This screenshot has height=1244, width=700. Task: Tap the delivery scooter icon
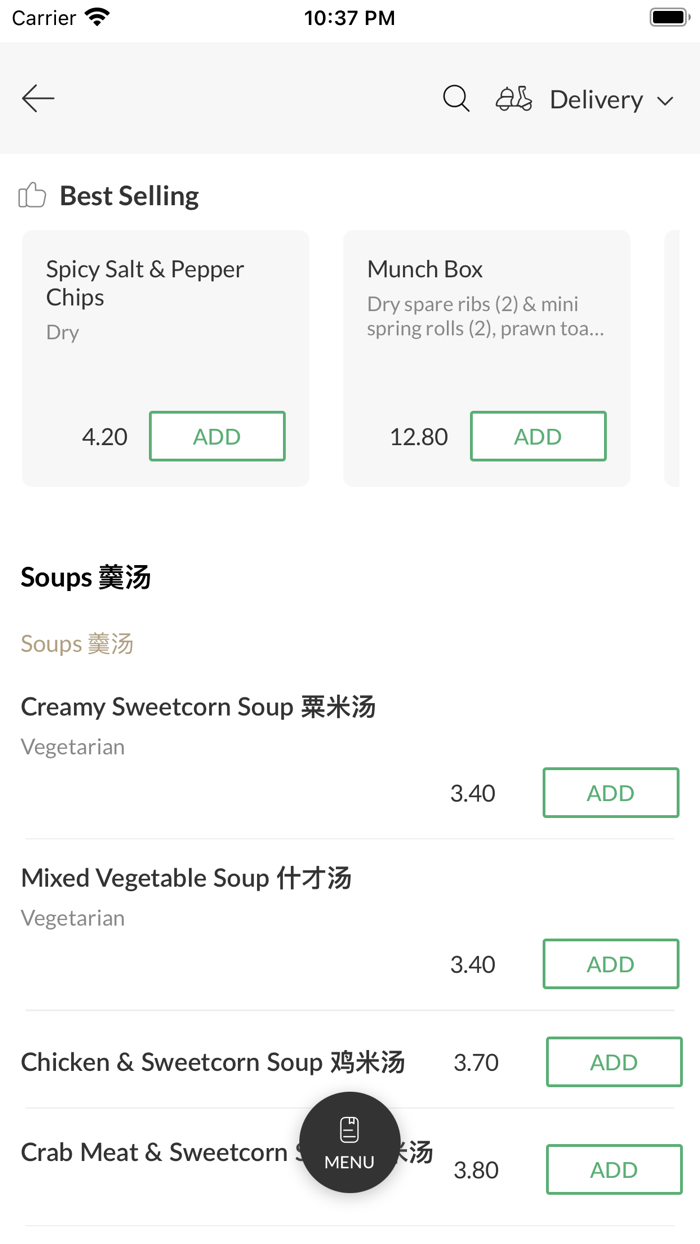tap(513, 99)
